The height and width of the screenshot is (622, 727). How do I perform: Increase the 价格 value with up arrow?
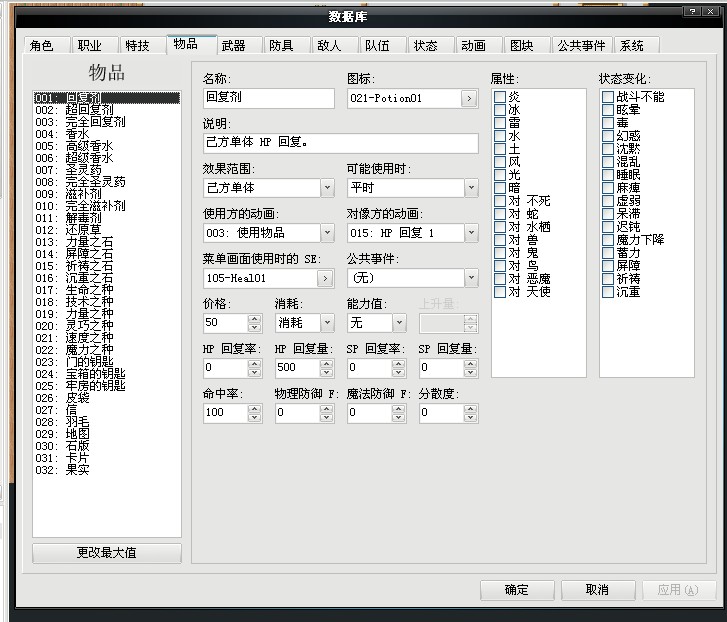[x=254, y=319]
